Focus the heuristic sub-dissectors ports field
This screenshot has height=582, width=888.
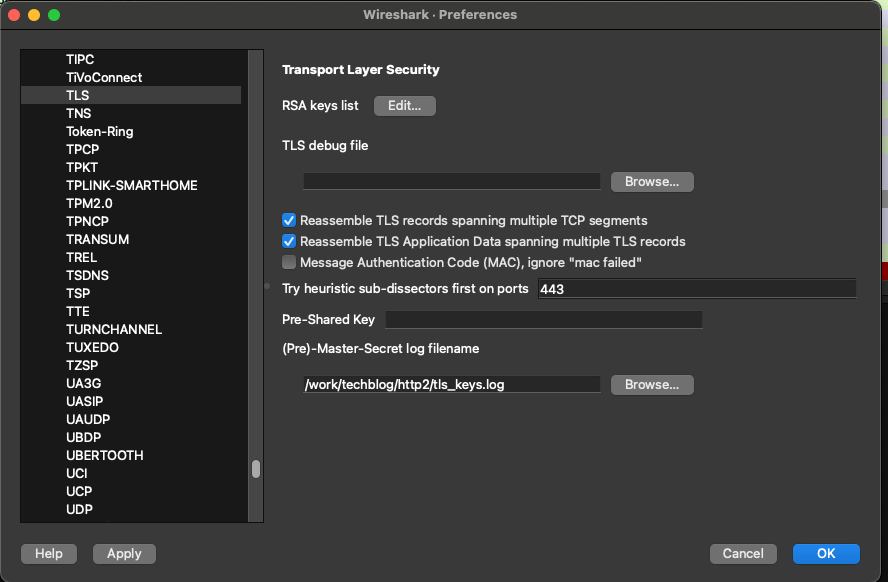coord(696,289)
